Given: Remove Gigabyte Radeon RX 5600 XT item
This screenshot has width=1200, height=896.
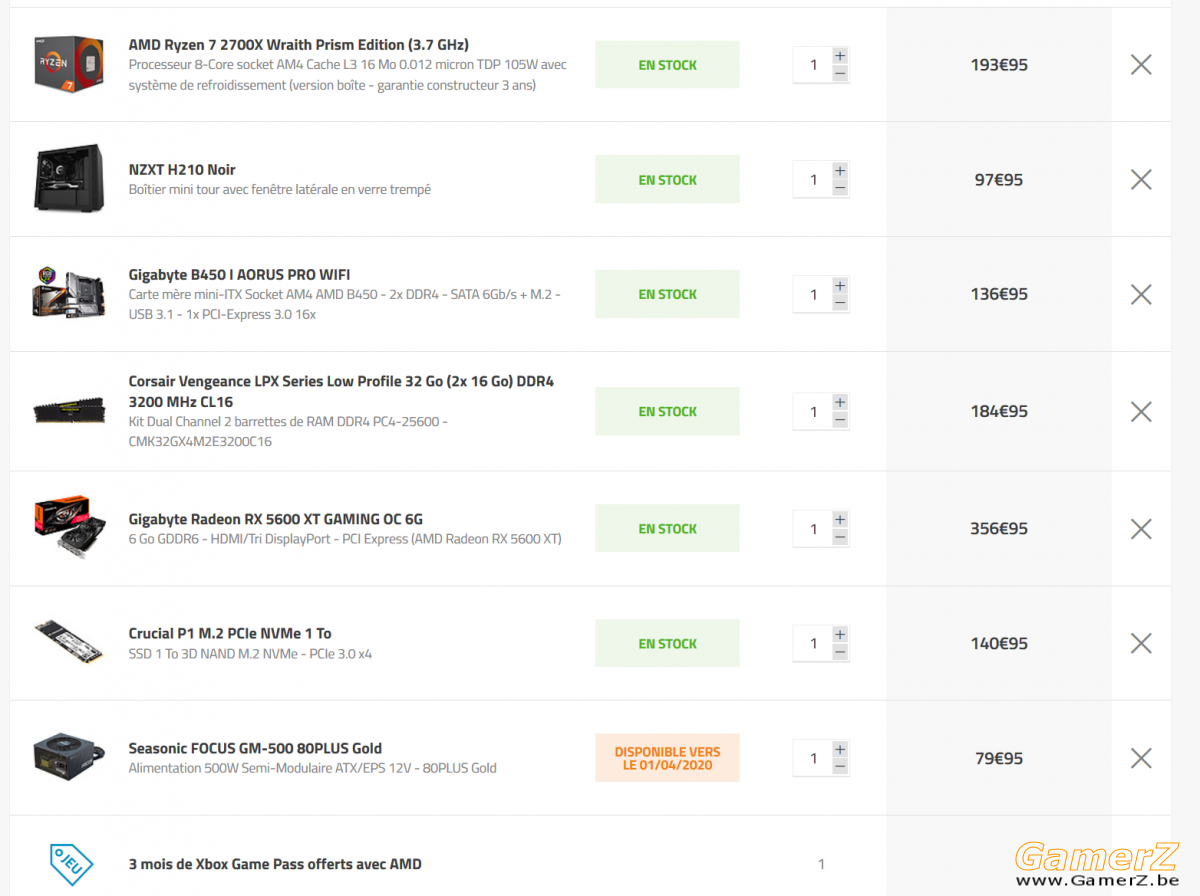Looking at the screenshot, I should tap(1141, 529).
